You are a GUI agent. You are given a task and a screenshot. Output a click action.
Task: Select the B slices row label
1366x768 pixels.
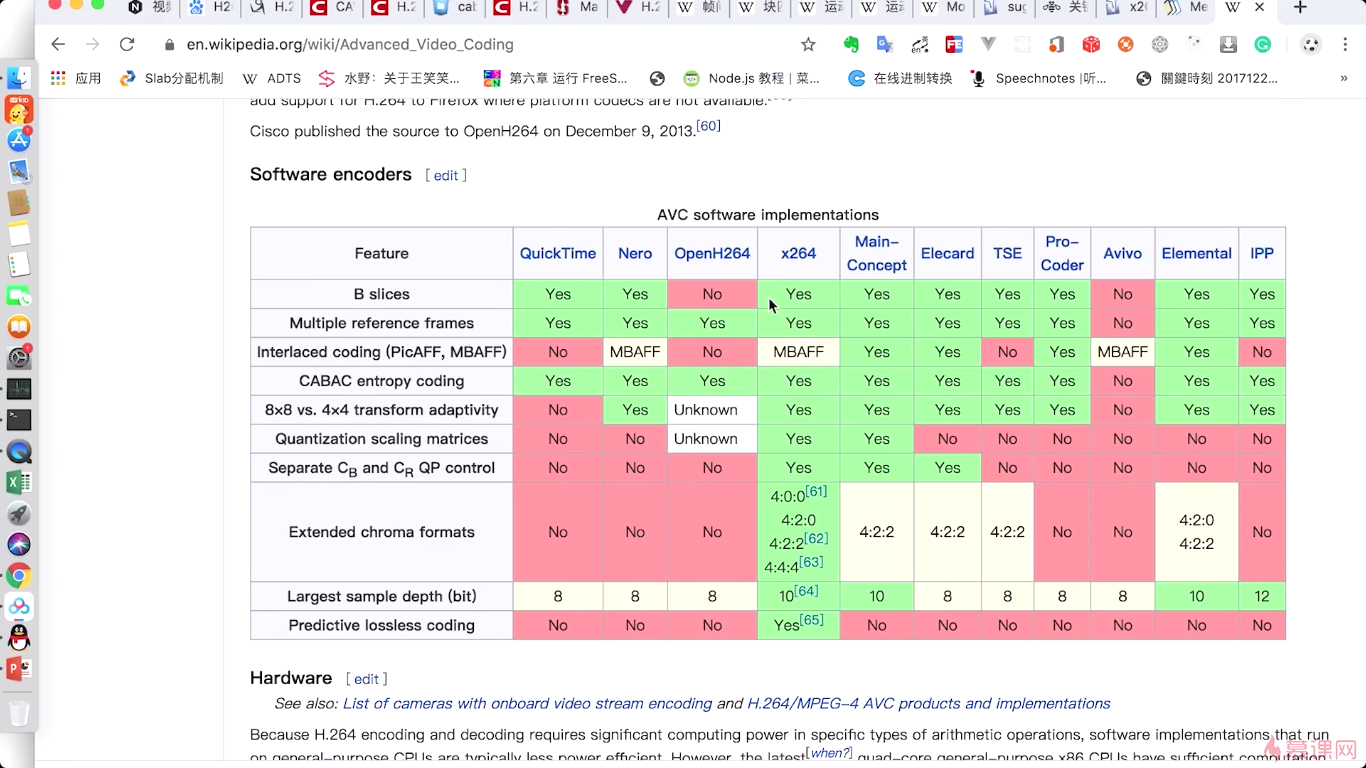tap(382, 294)
